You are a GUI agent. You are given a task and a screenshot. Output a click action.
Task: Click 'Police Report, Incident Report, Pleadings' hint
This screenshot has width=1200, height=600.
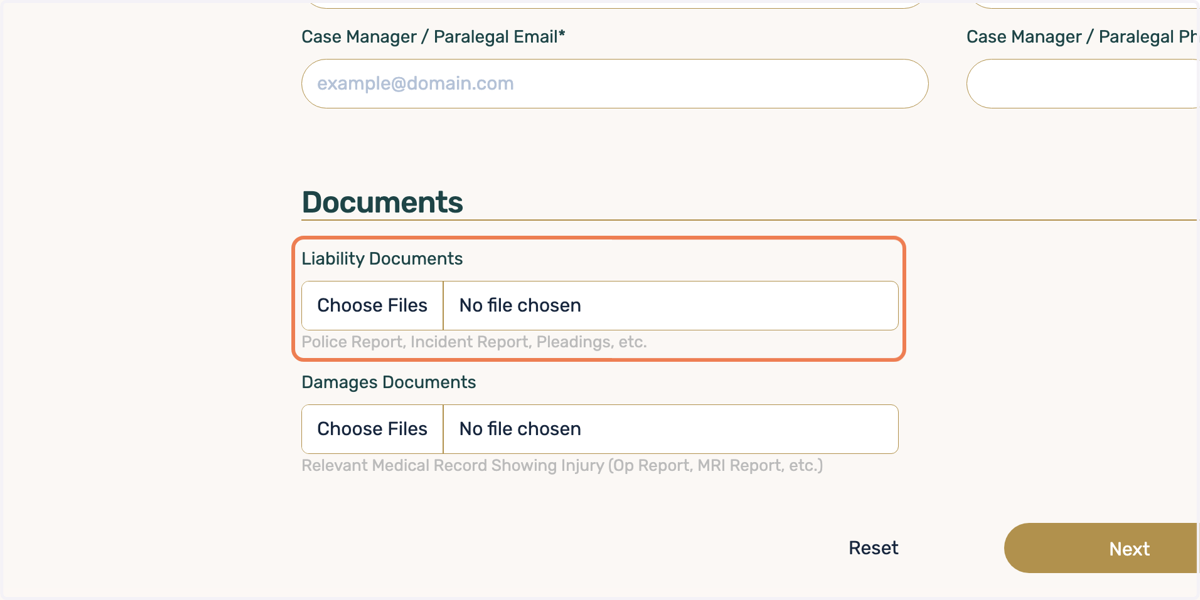tap(474, 342)
